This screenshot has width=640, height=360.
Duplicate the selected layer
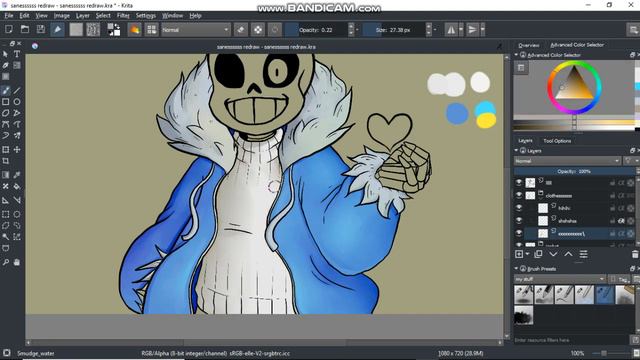pos(538,254)
